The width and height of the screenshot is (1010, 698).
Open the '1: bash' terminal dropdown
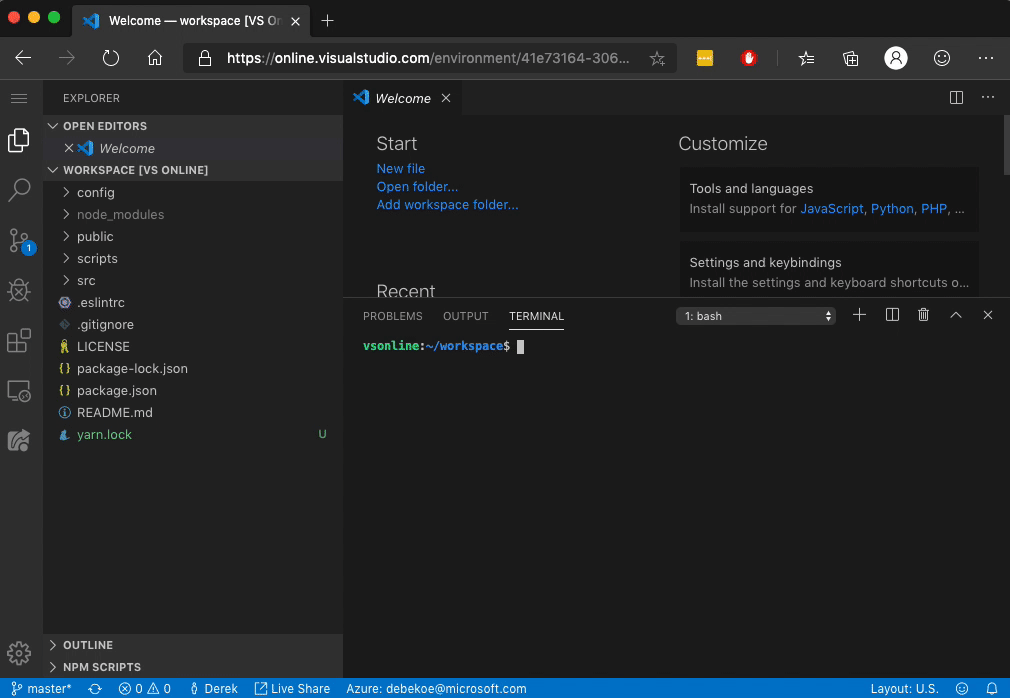756,316
